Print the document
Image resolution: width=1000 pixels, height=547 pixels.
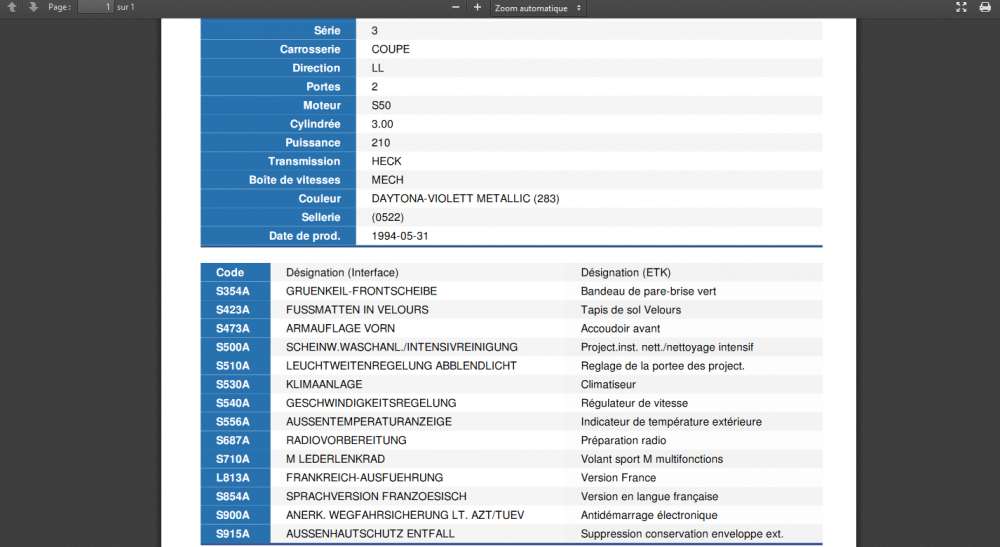click(985, 7)
